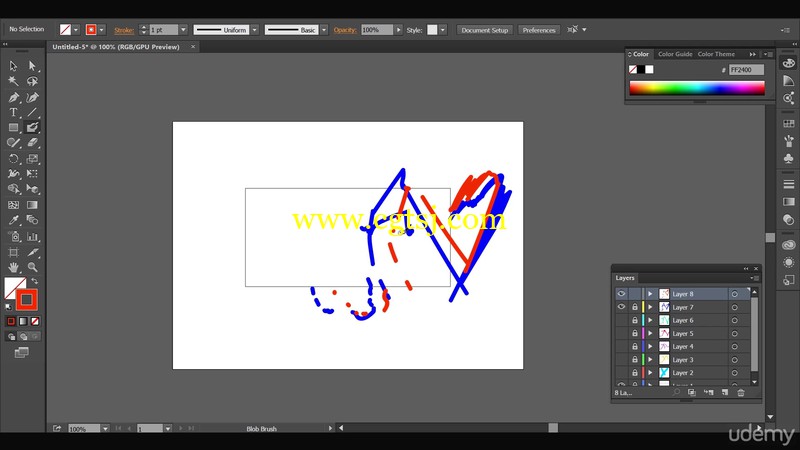Viewport: 800px width, 450px height.
Task: Switch to the Color Theme tab
Action: click(x=716, y=54)
